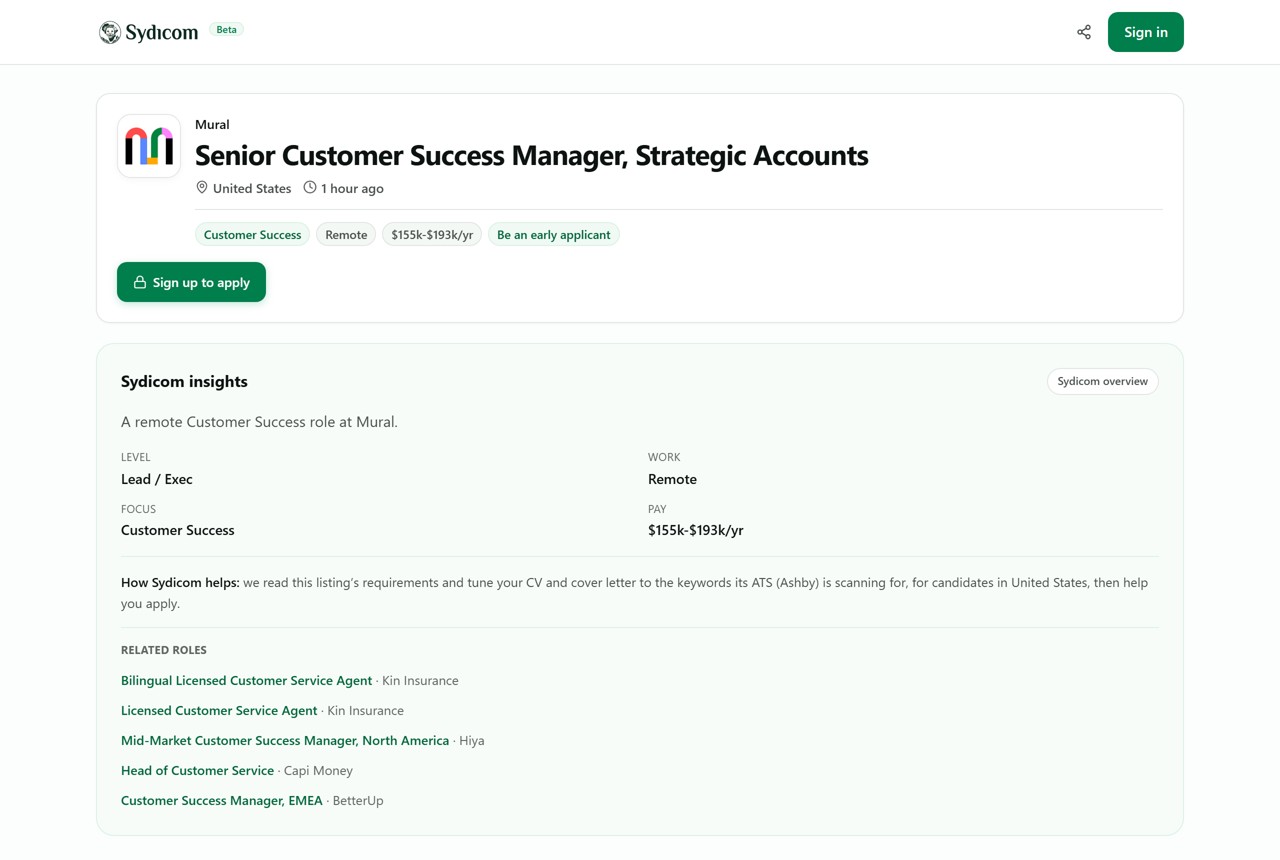Click 'A remote Customer Success role at Mural.'

(x=259, y=422)
